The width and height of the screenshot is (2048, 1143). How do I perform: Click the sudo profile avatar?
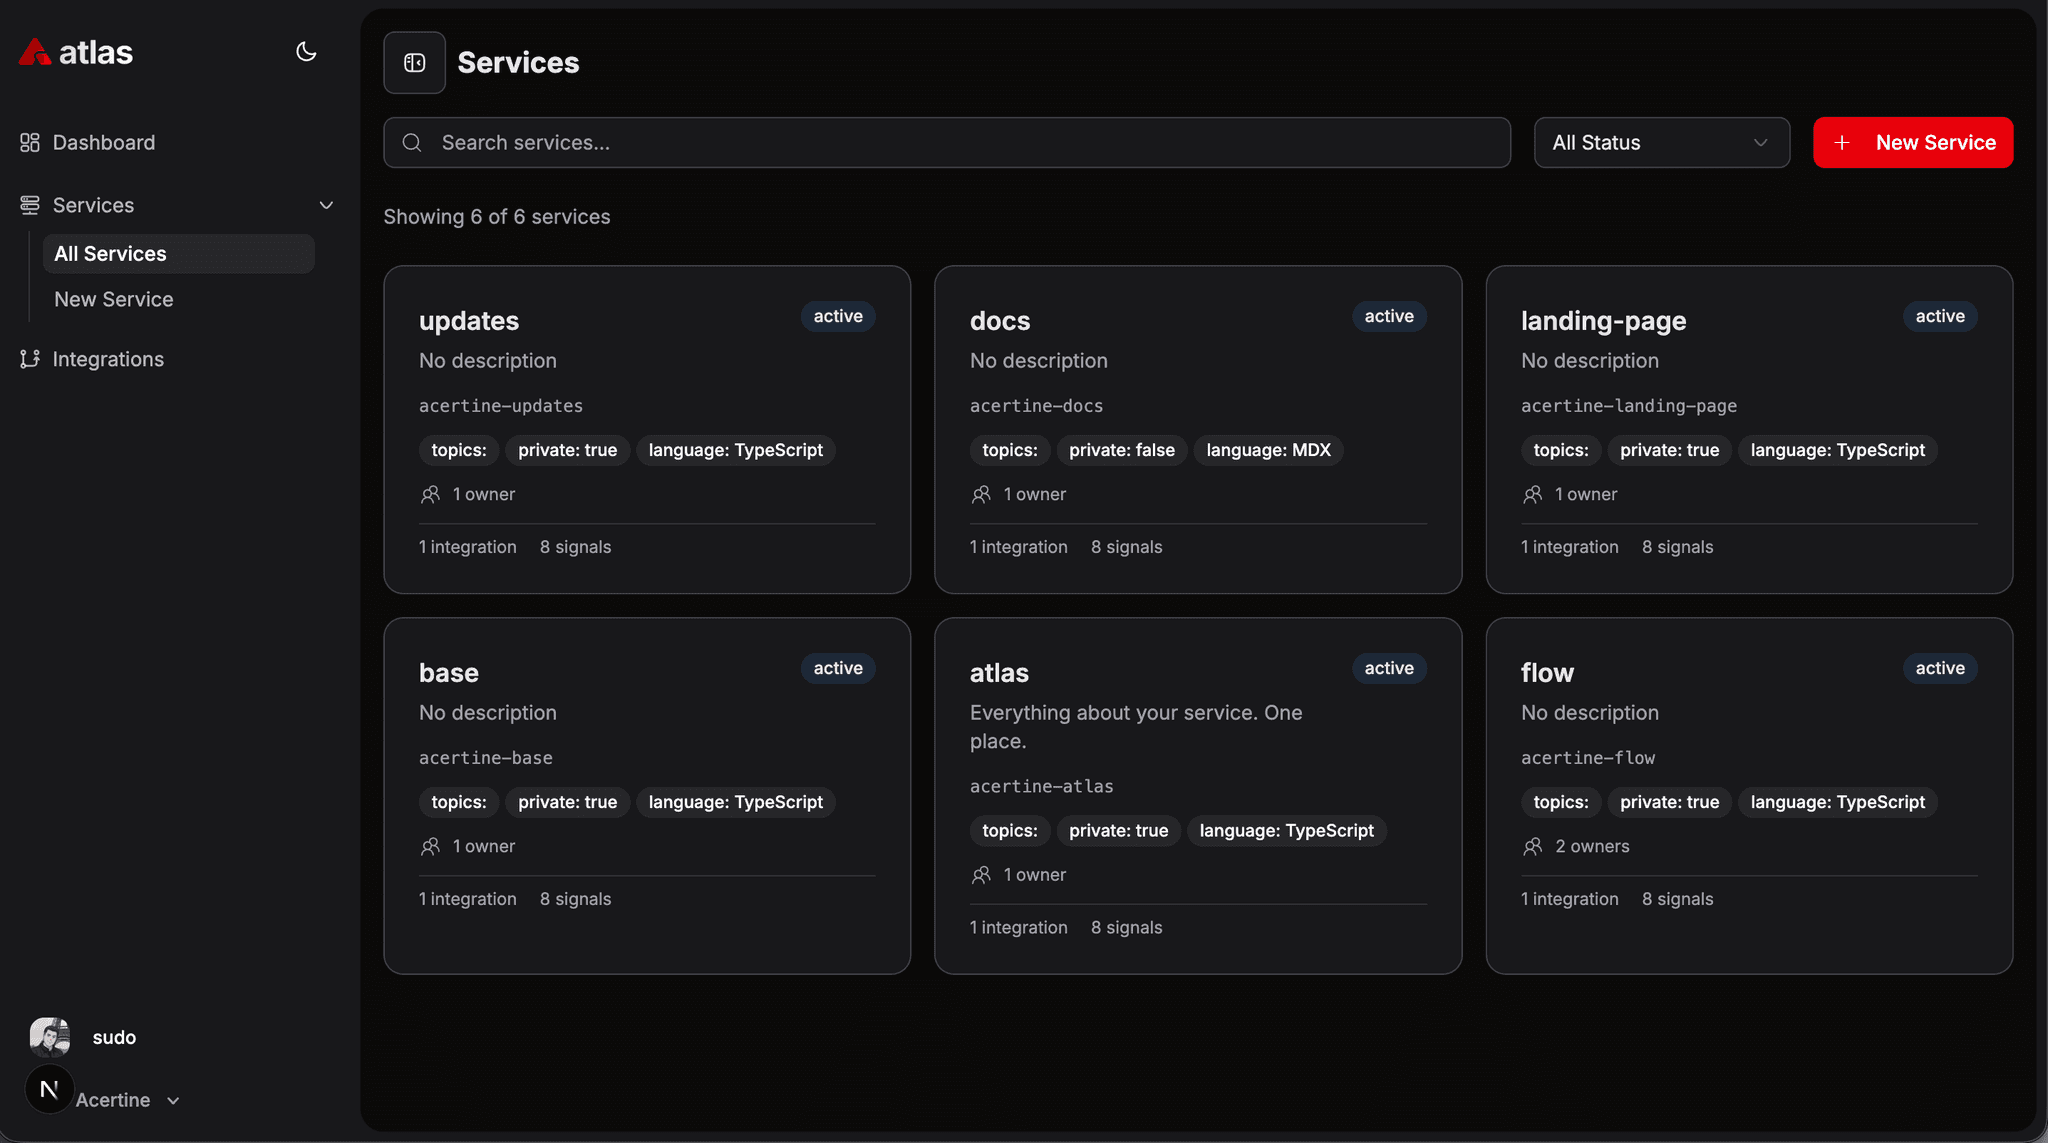(49, 1037)
